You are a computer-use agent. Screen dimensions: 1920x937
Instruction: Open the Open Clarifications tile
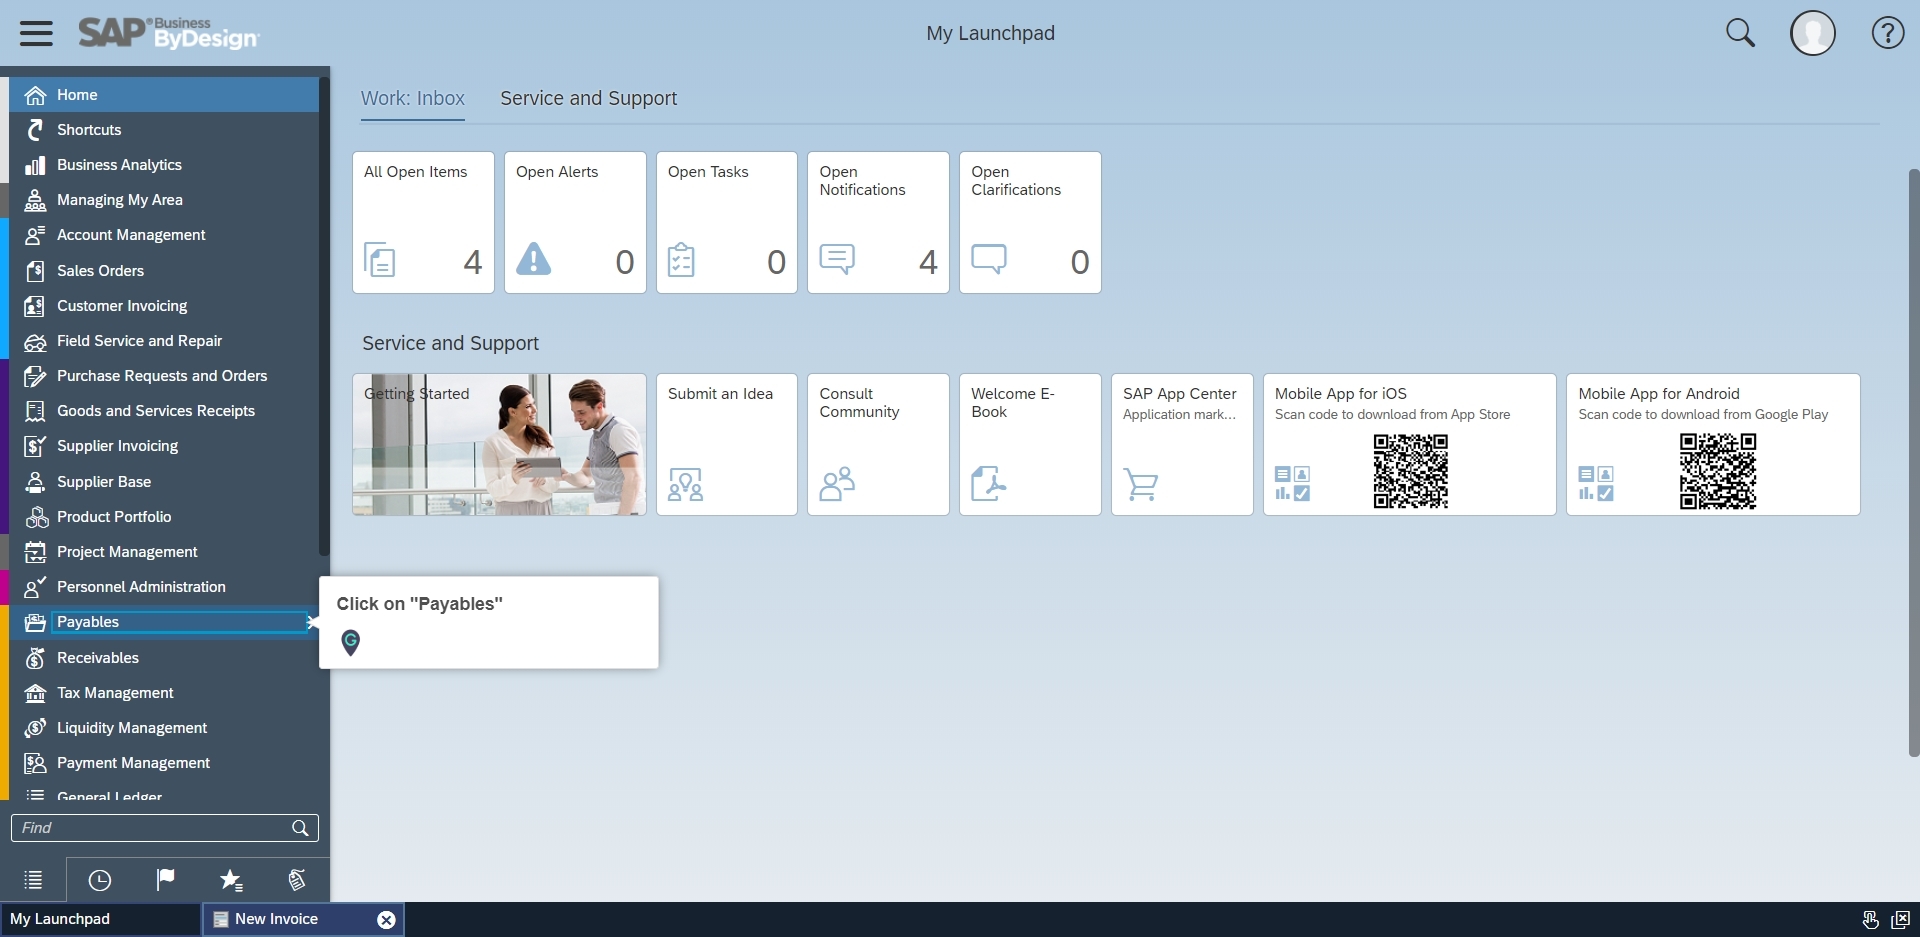tap(1030, 223)
